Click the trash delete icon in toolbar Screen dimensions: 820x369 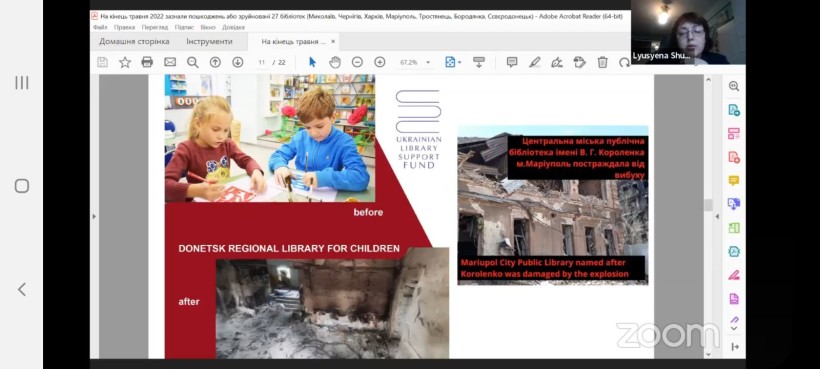tap(602, 62)
